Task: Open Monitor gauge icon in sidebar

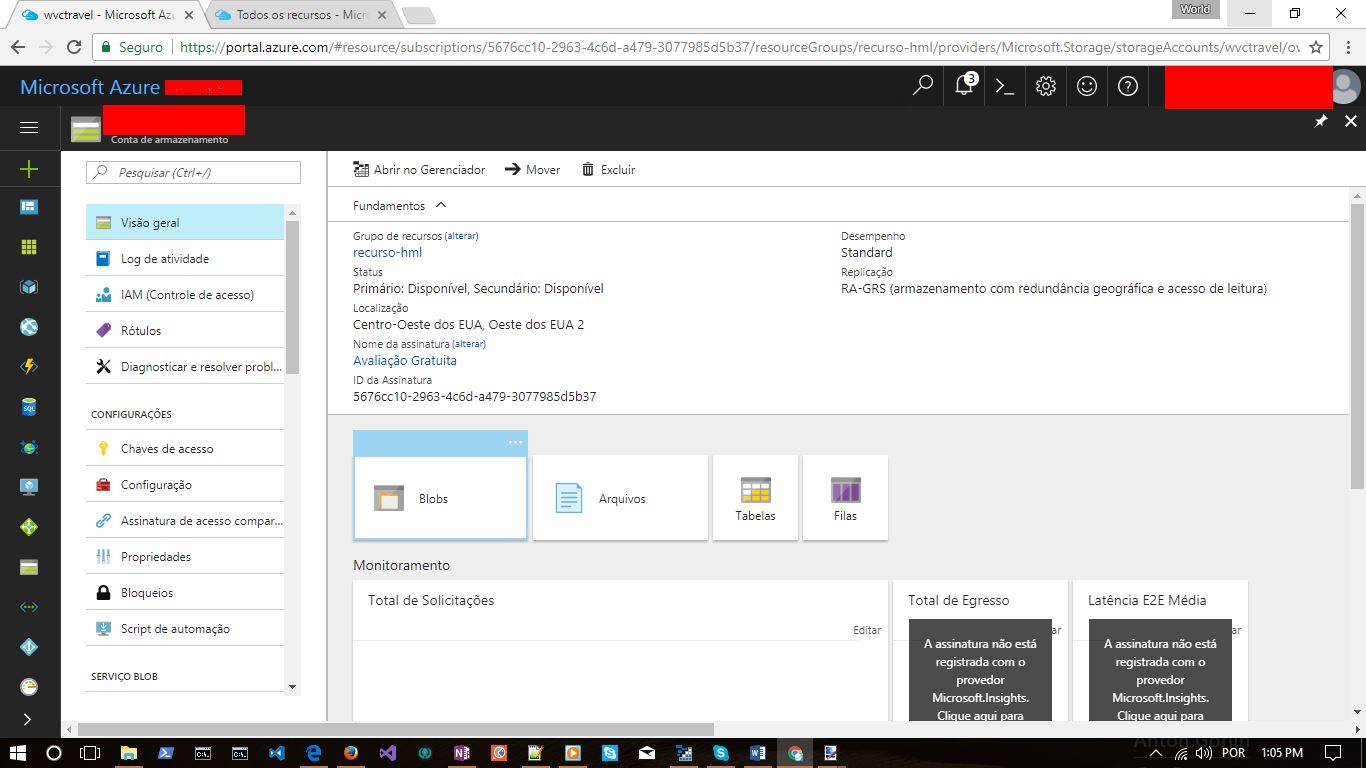Action: 29,687
